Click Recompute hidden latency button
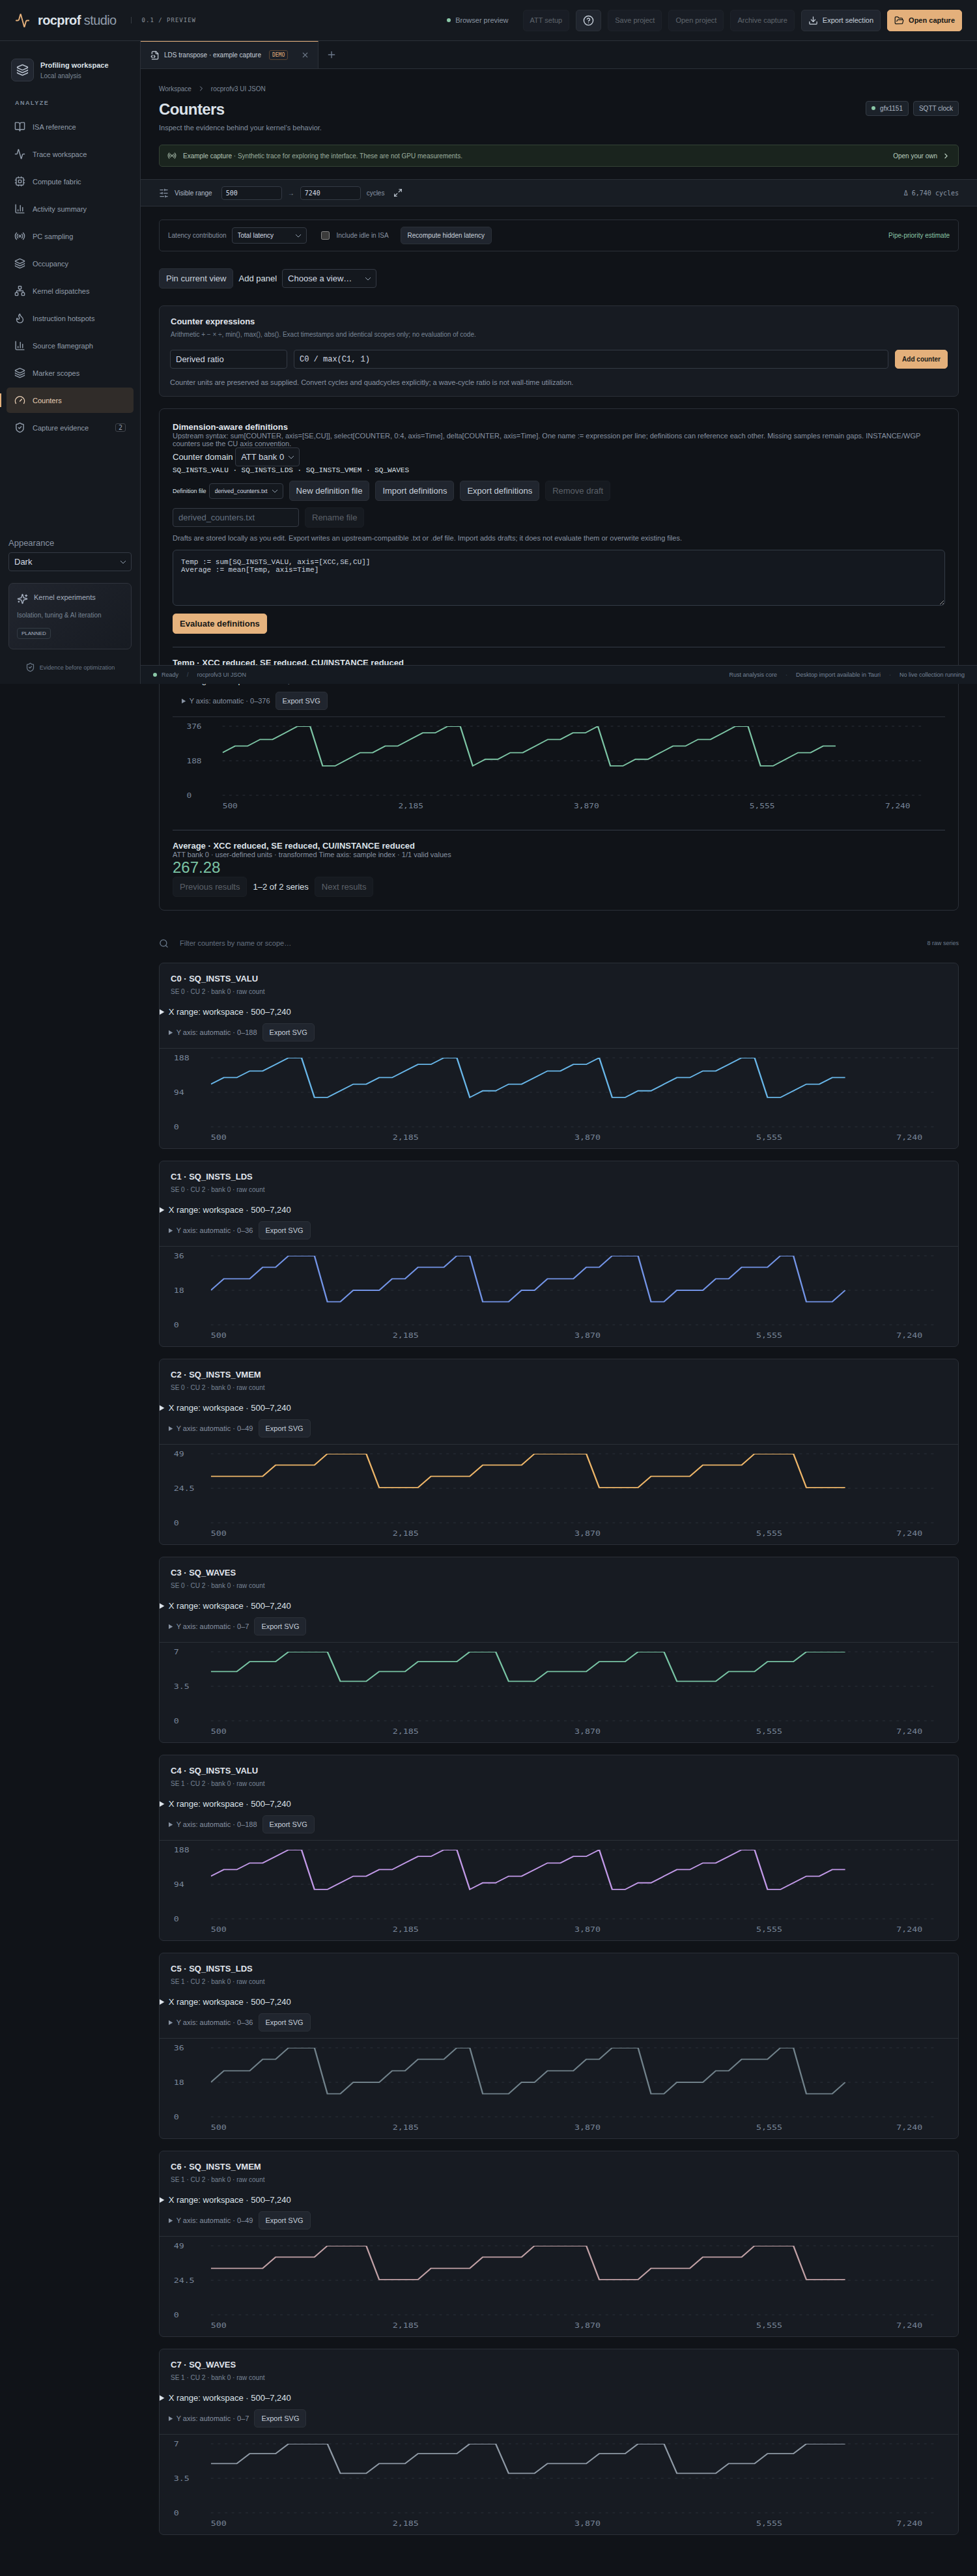977x2576 pixels. click(x=446, y=235)
